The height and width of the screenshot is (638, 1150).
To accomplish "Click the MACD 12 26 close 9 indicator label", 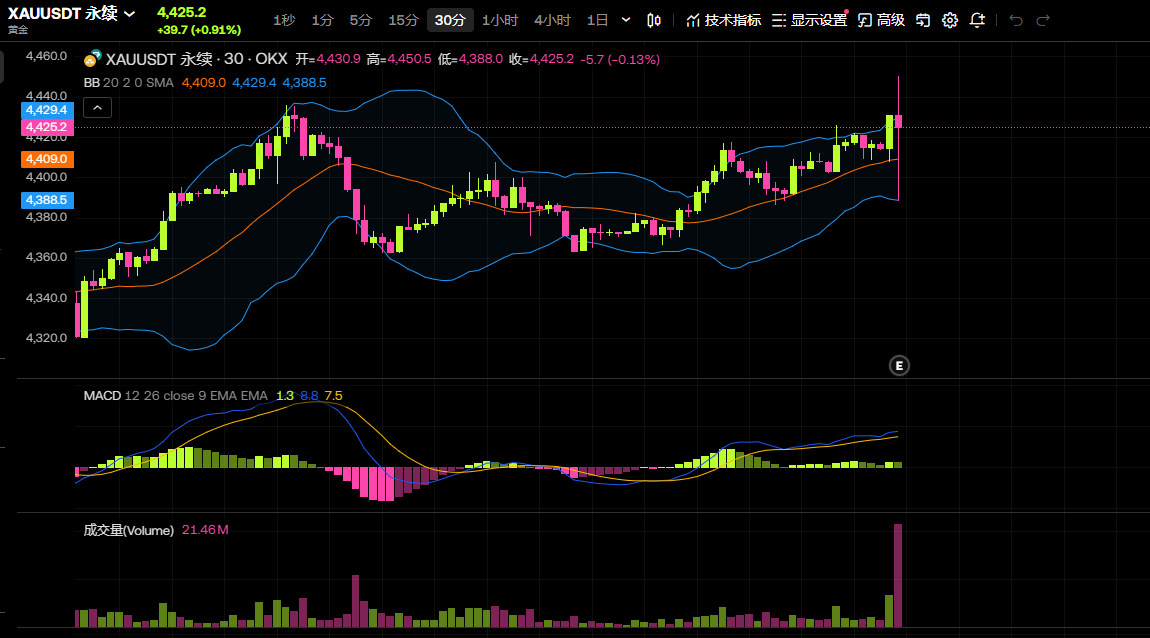I will (175, 396).
